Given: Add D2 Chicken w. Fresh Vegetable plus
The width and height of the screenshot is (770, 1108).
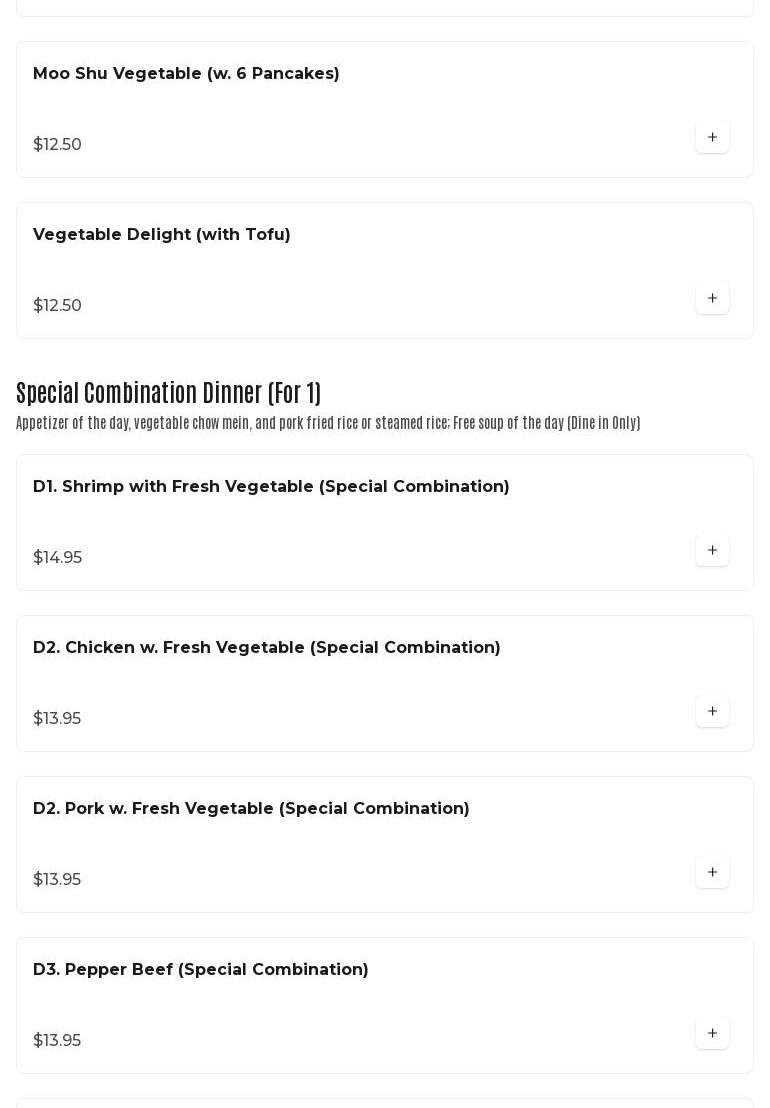Looking at the screenshot, I should 712,712.
